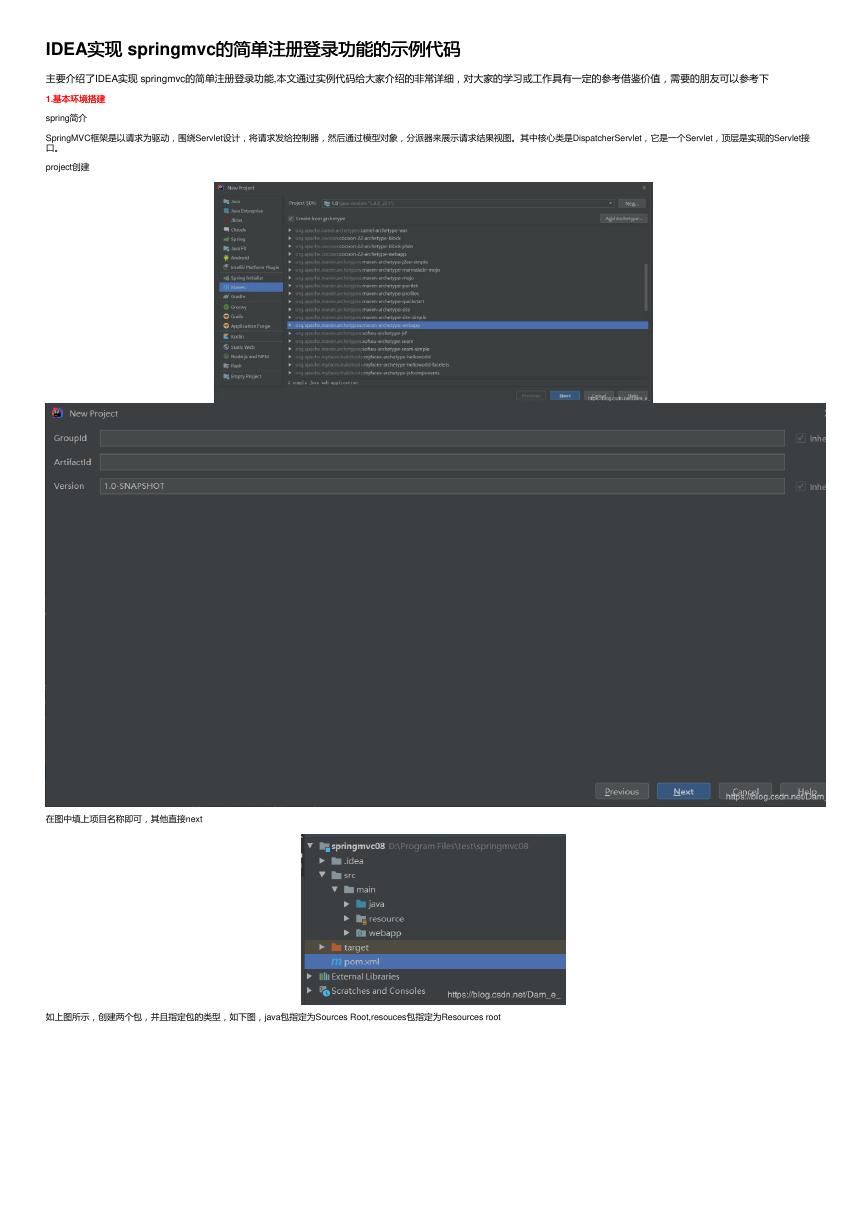Select the cocoon-22-archetype-webapp row
The height and width of the screenshot is (1228, 868).
click(x=468, y=254)
